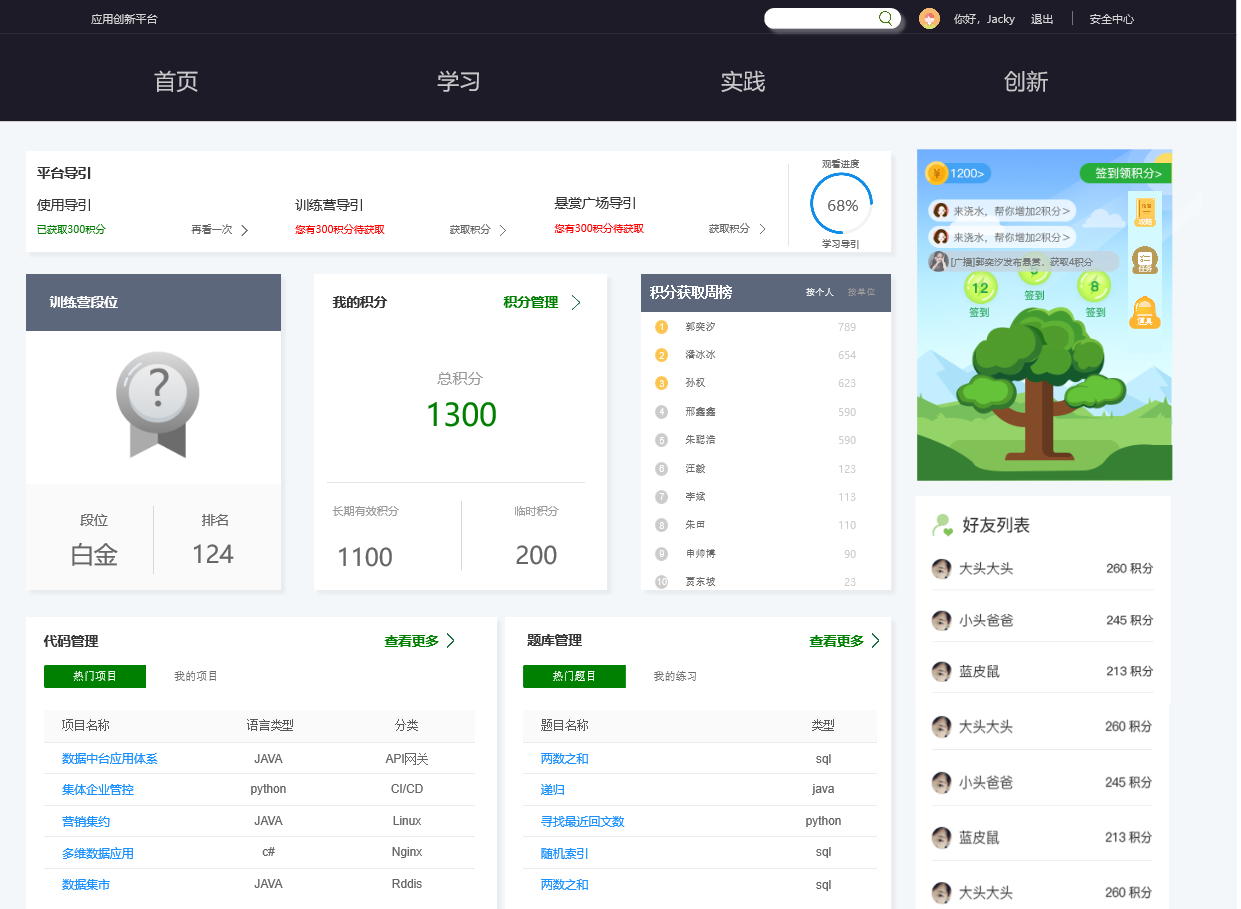This screenshot has width=1241, height=909.
Task: Show leaderboard 按单位
Action: pyautogui.click(x=861, y=293)
